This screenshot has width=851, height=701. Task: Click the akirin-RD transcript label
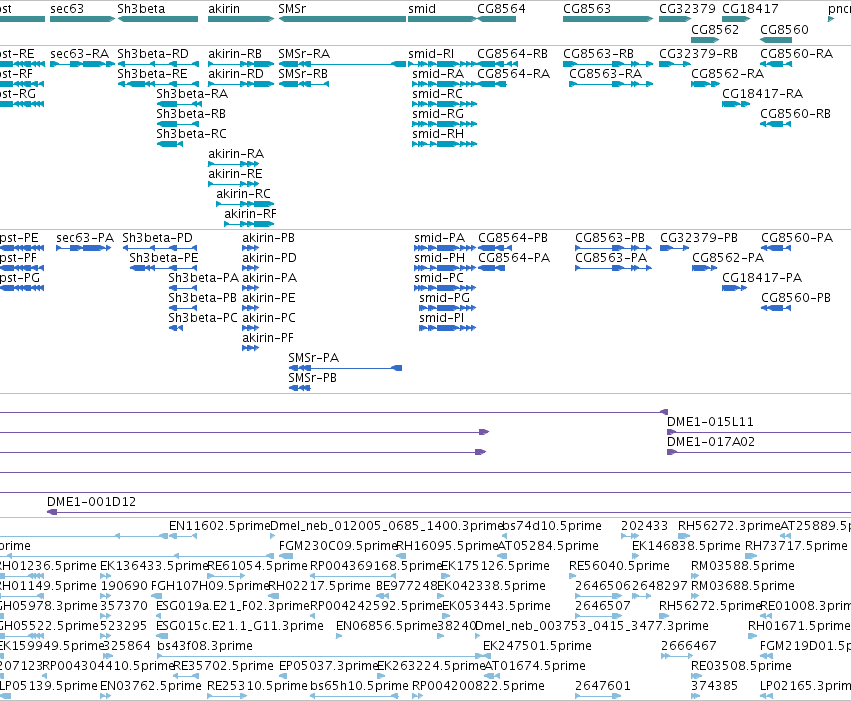pos(236,74)
